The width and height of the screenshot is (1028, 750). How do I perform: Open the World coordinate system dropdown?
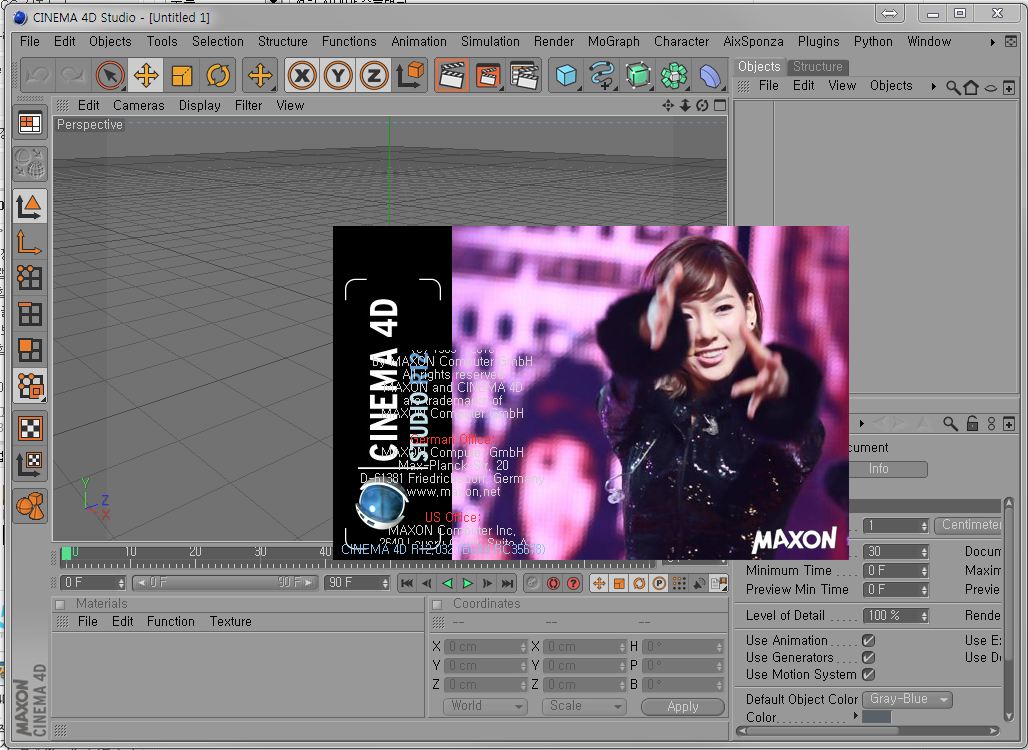point(486,706)
